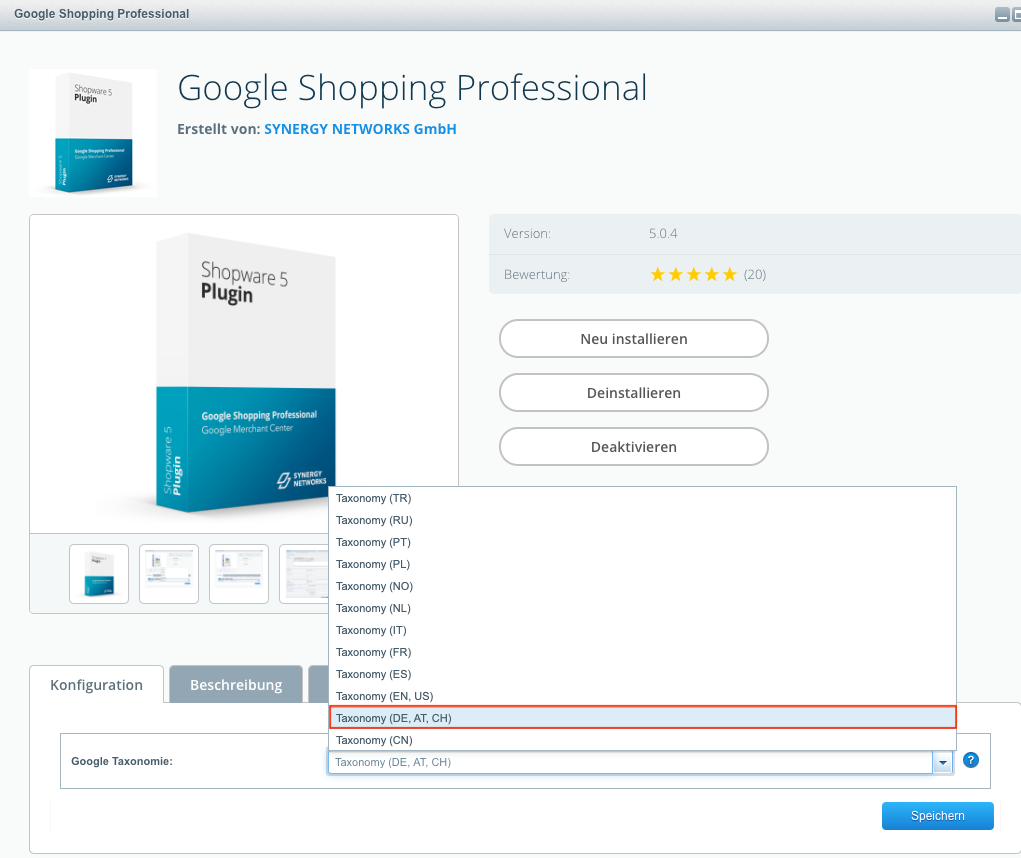The height and width of the screenshot is (858, 1021).
Task: Select Taxonomy (FR) entry
Action: (x=642, y=652)
